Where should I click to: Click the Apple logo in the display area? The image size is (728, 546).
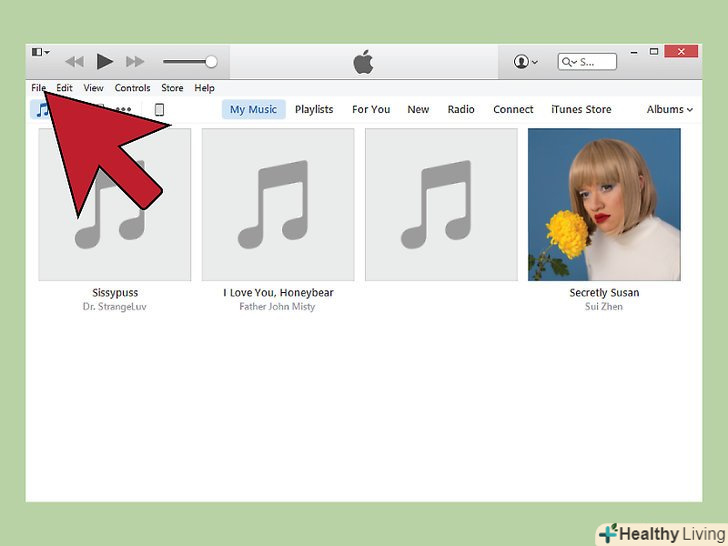click(x=364, y=62)
